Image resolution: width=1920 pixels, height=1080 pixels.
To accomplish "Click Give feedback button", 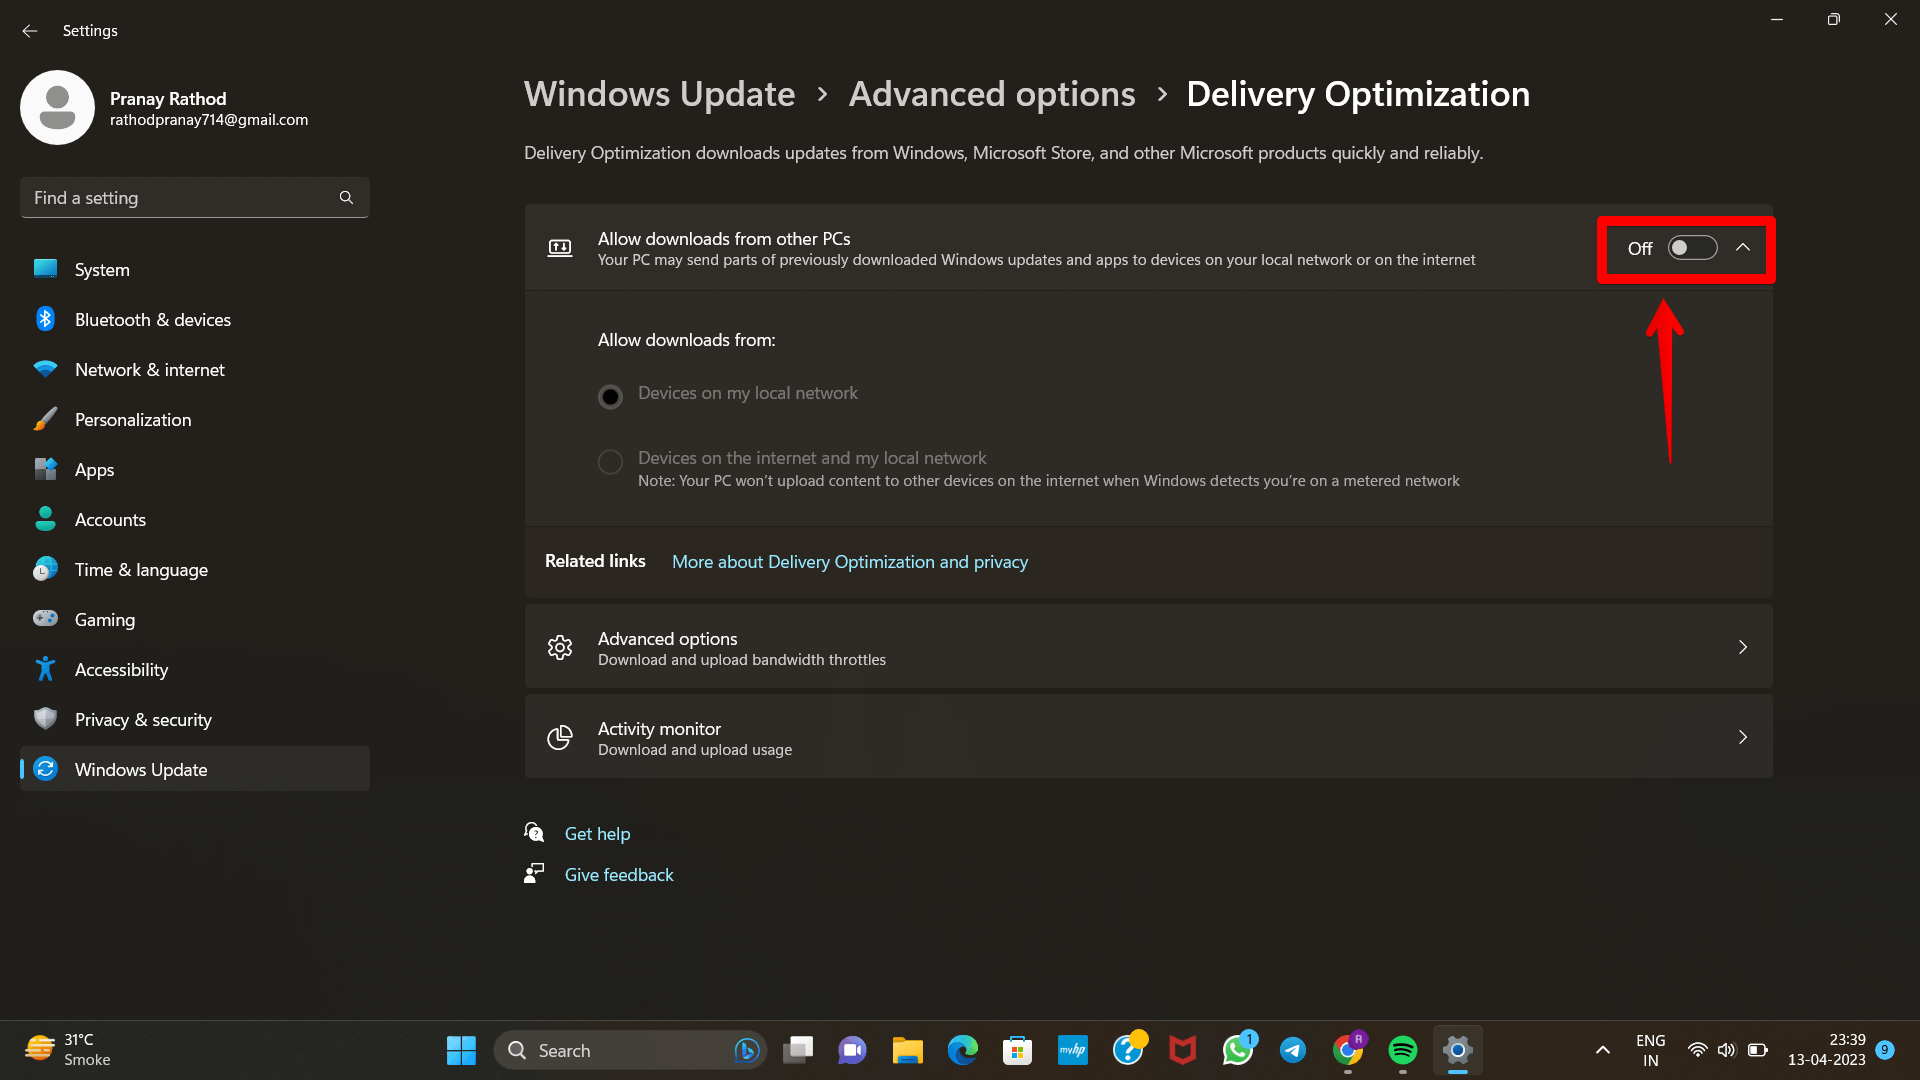I will [x=618, y=873].
